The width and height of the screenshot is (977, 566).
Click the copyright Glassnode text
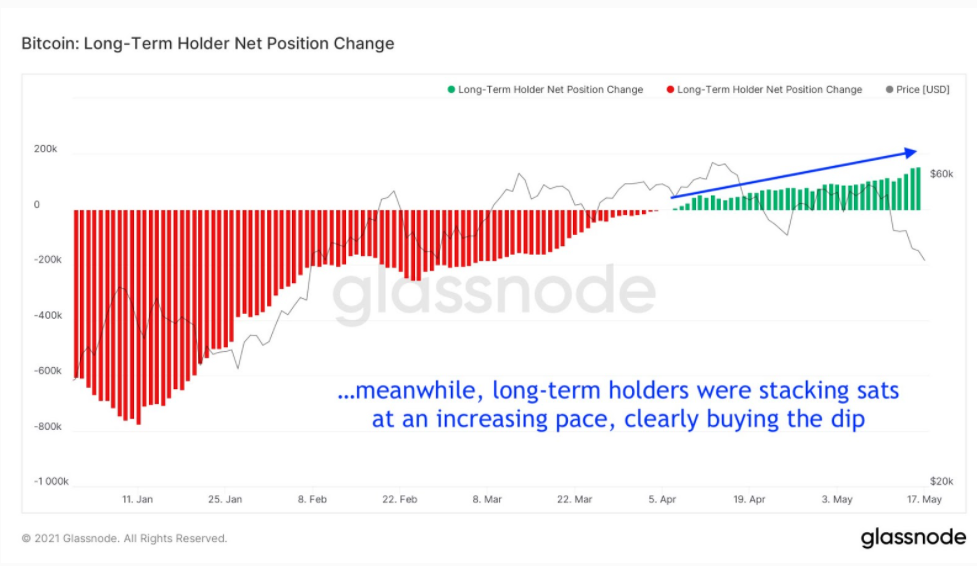tap(125, 539)
